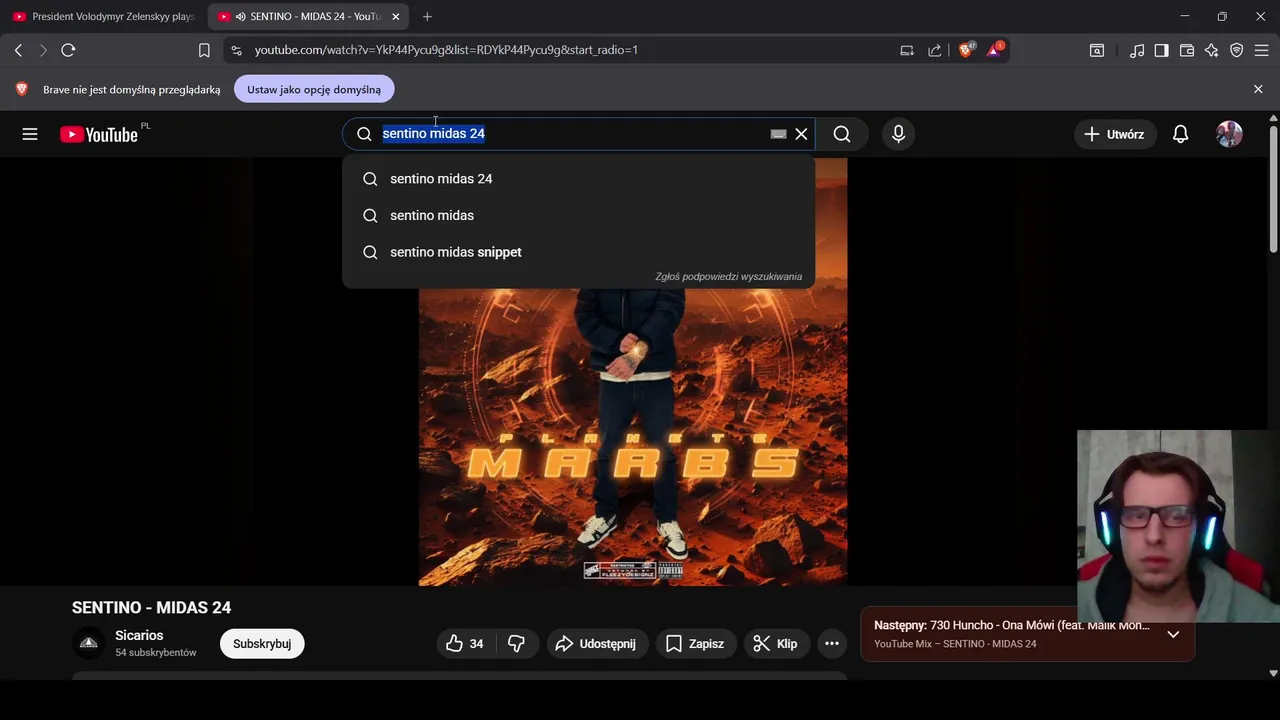Click the SENTINO - MIDAS 24 video title
The width and height of the screenshot is (1280, 720).
point(151,607)
